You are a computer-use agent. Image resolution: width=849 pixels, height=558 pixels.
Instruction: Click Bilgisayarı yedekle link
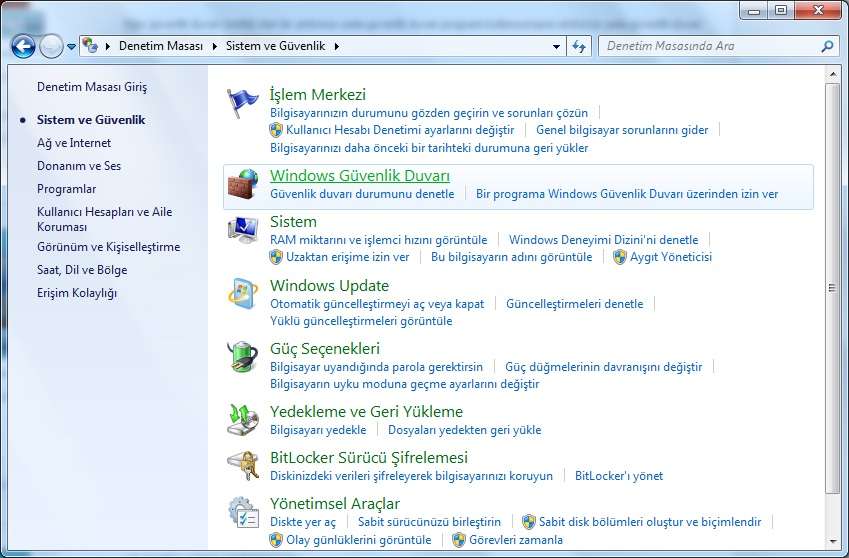point(318,430)
